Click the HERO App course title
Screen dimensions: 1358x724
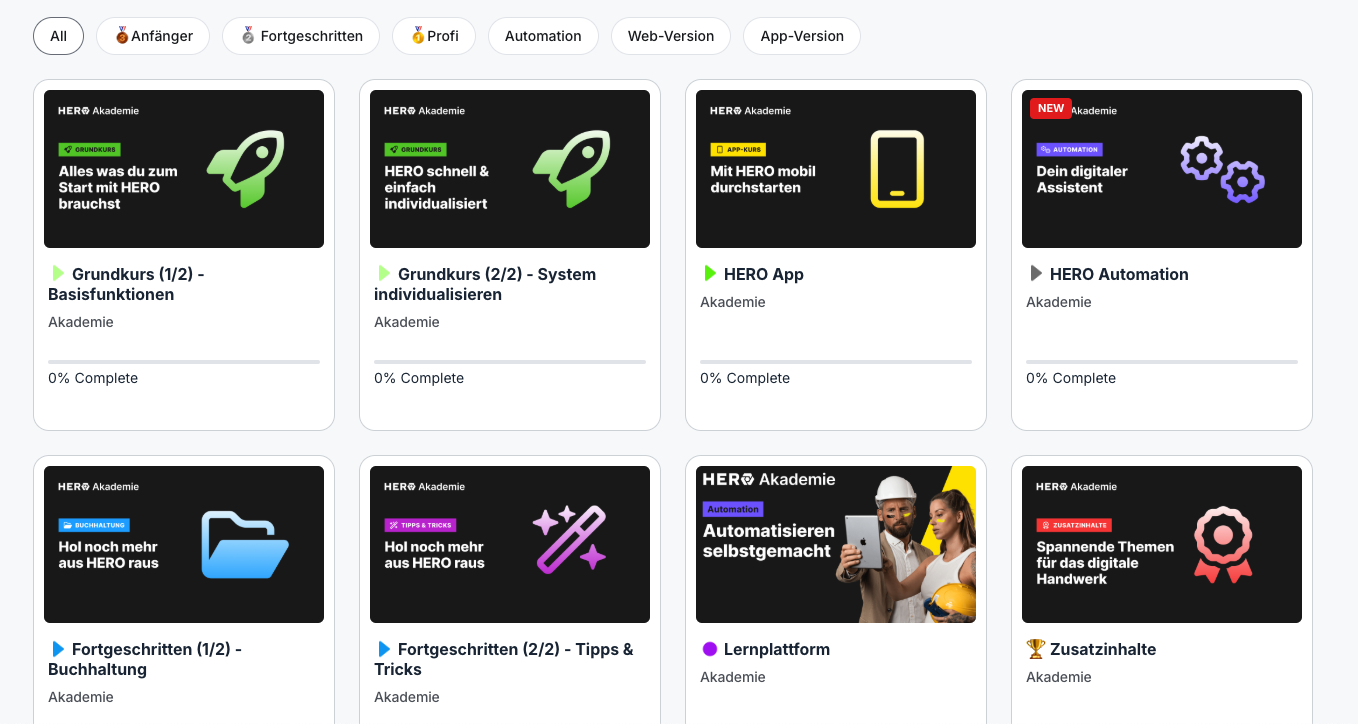764,274
